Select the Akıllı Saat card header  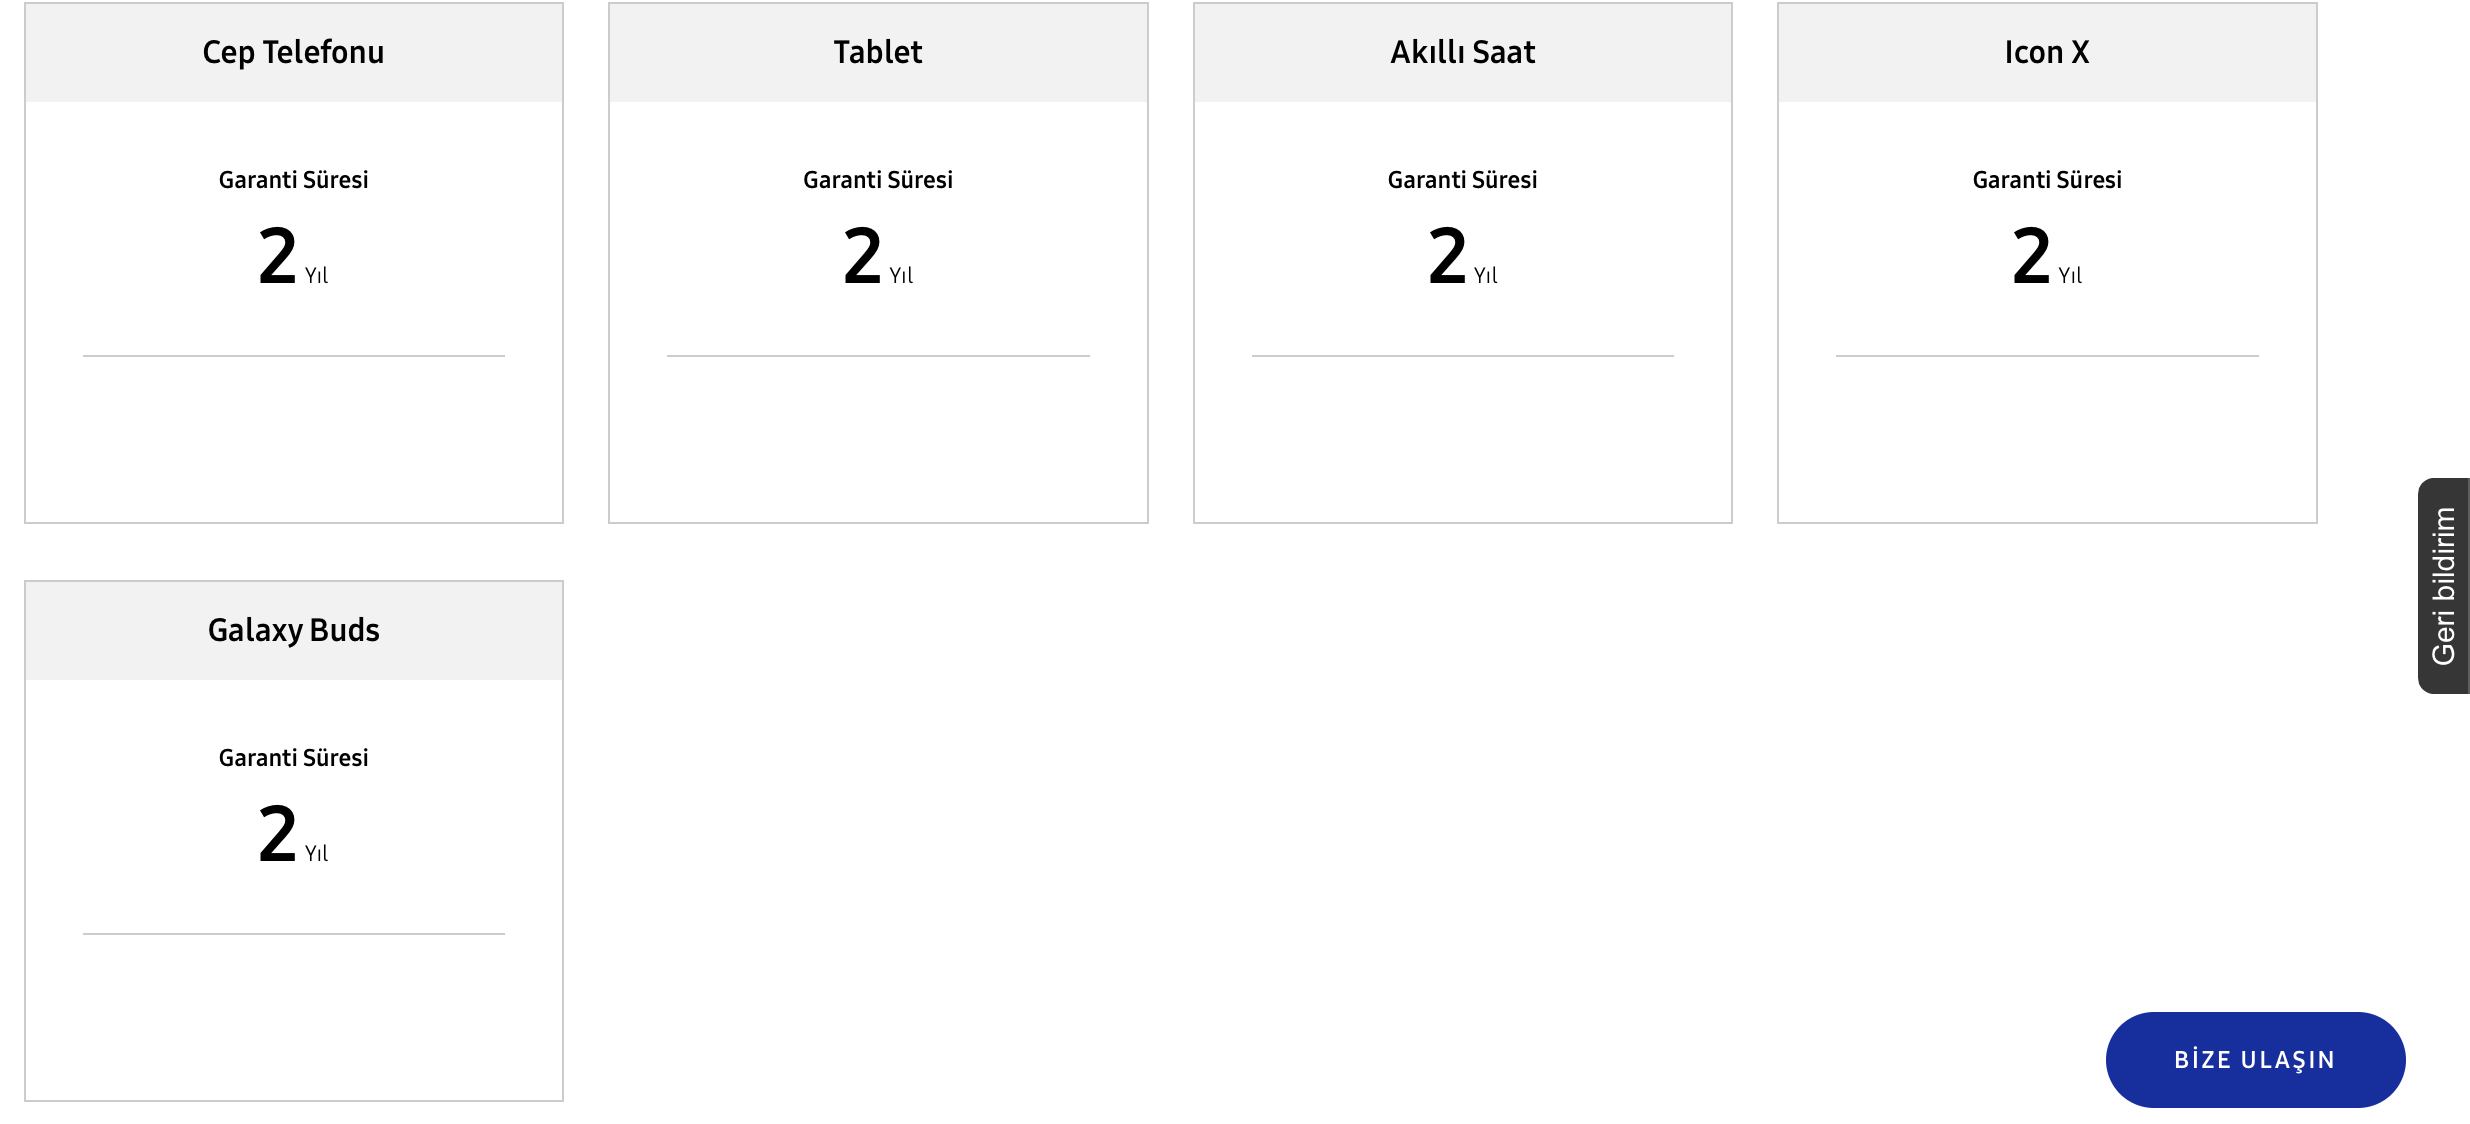[1462, 52]
